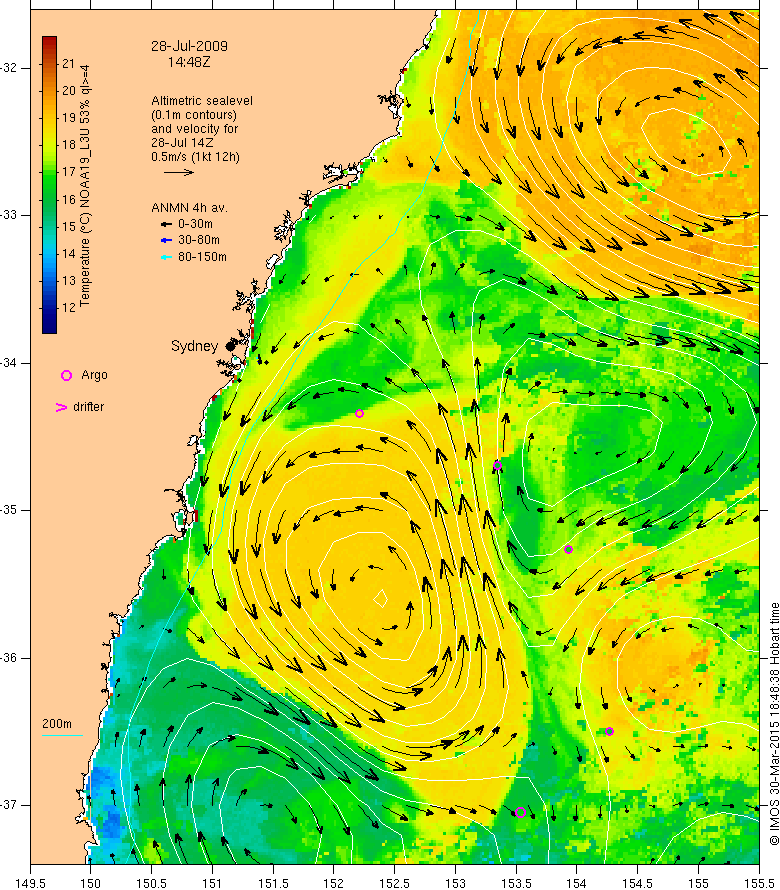This screenshot has width=780, height=890.
Task: Click the color bar tick label 12
Action: 69,308
